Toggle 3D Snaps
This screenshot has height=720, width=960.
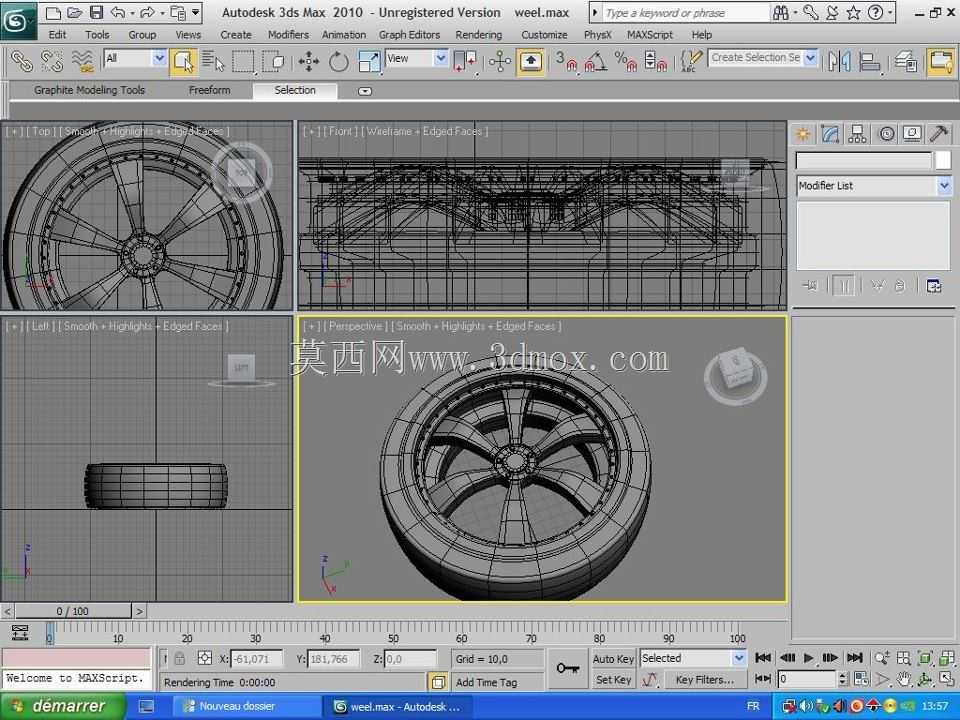coord(567,61)
